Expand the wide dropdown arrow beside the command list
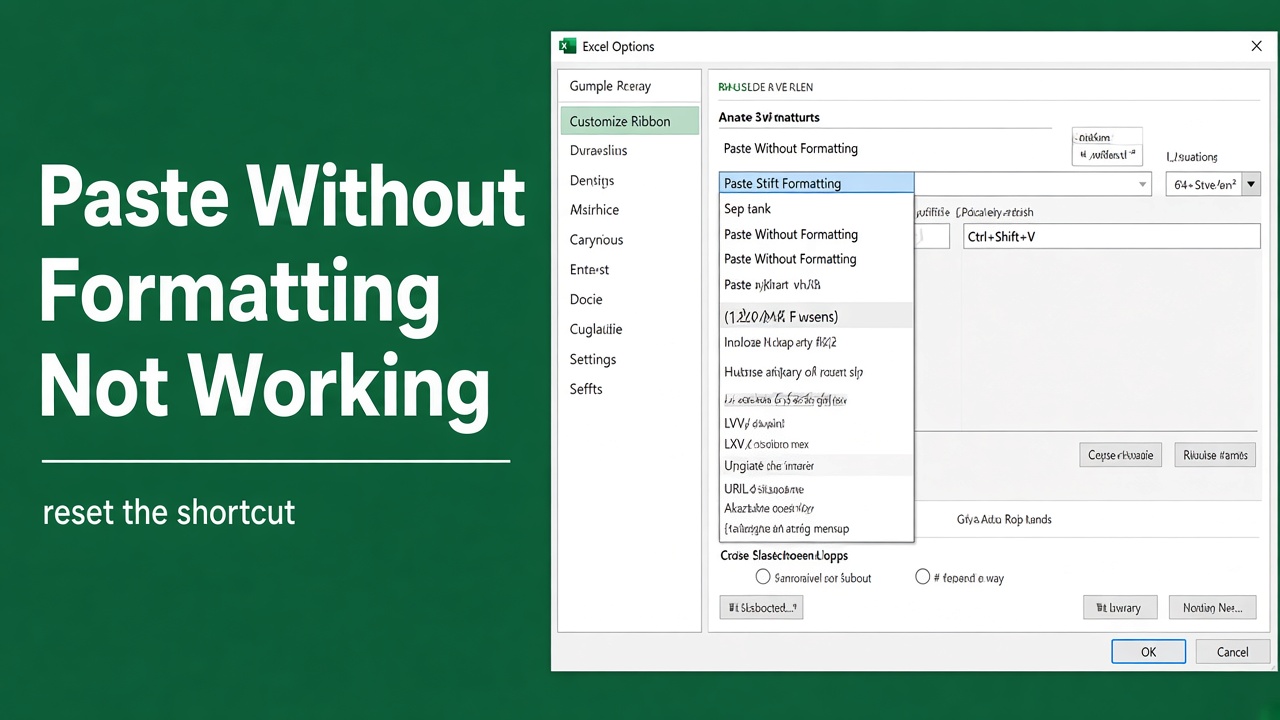This screenshot has width=1280, height=720. [x=1143, y=185]
